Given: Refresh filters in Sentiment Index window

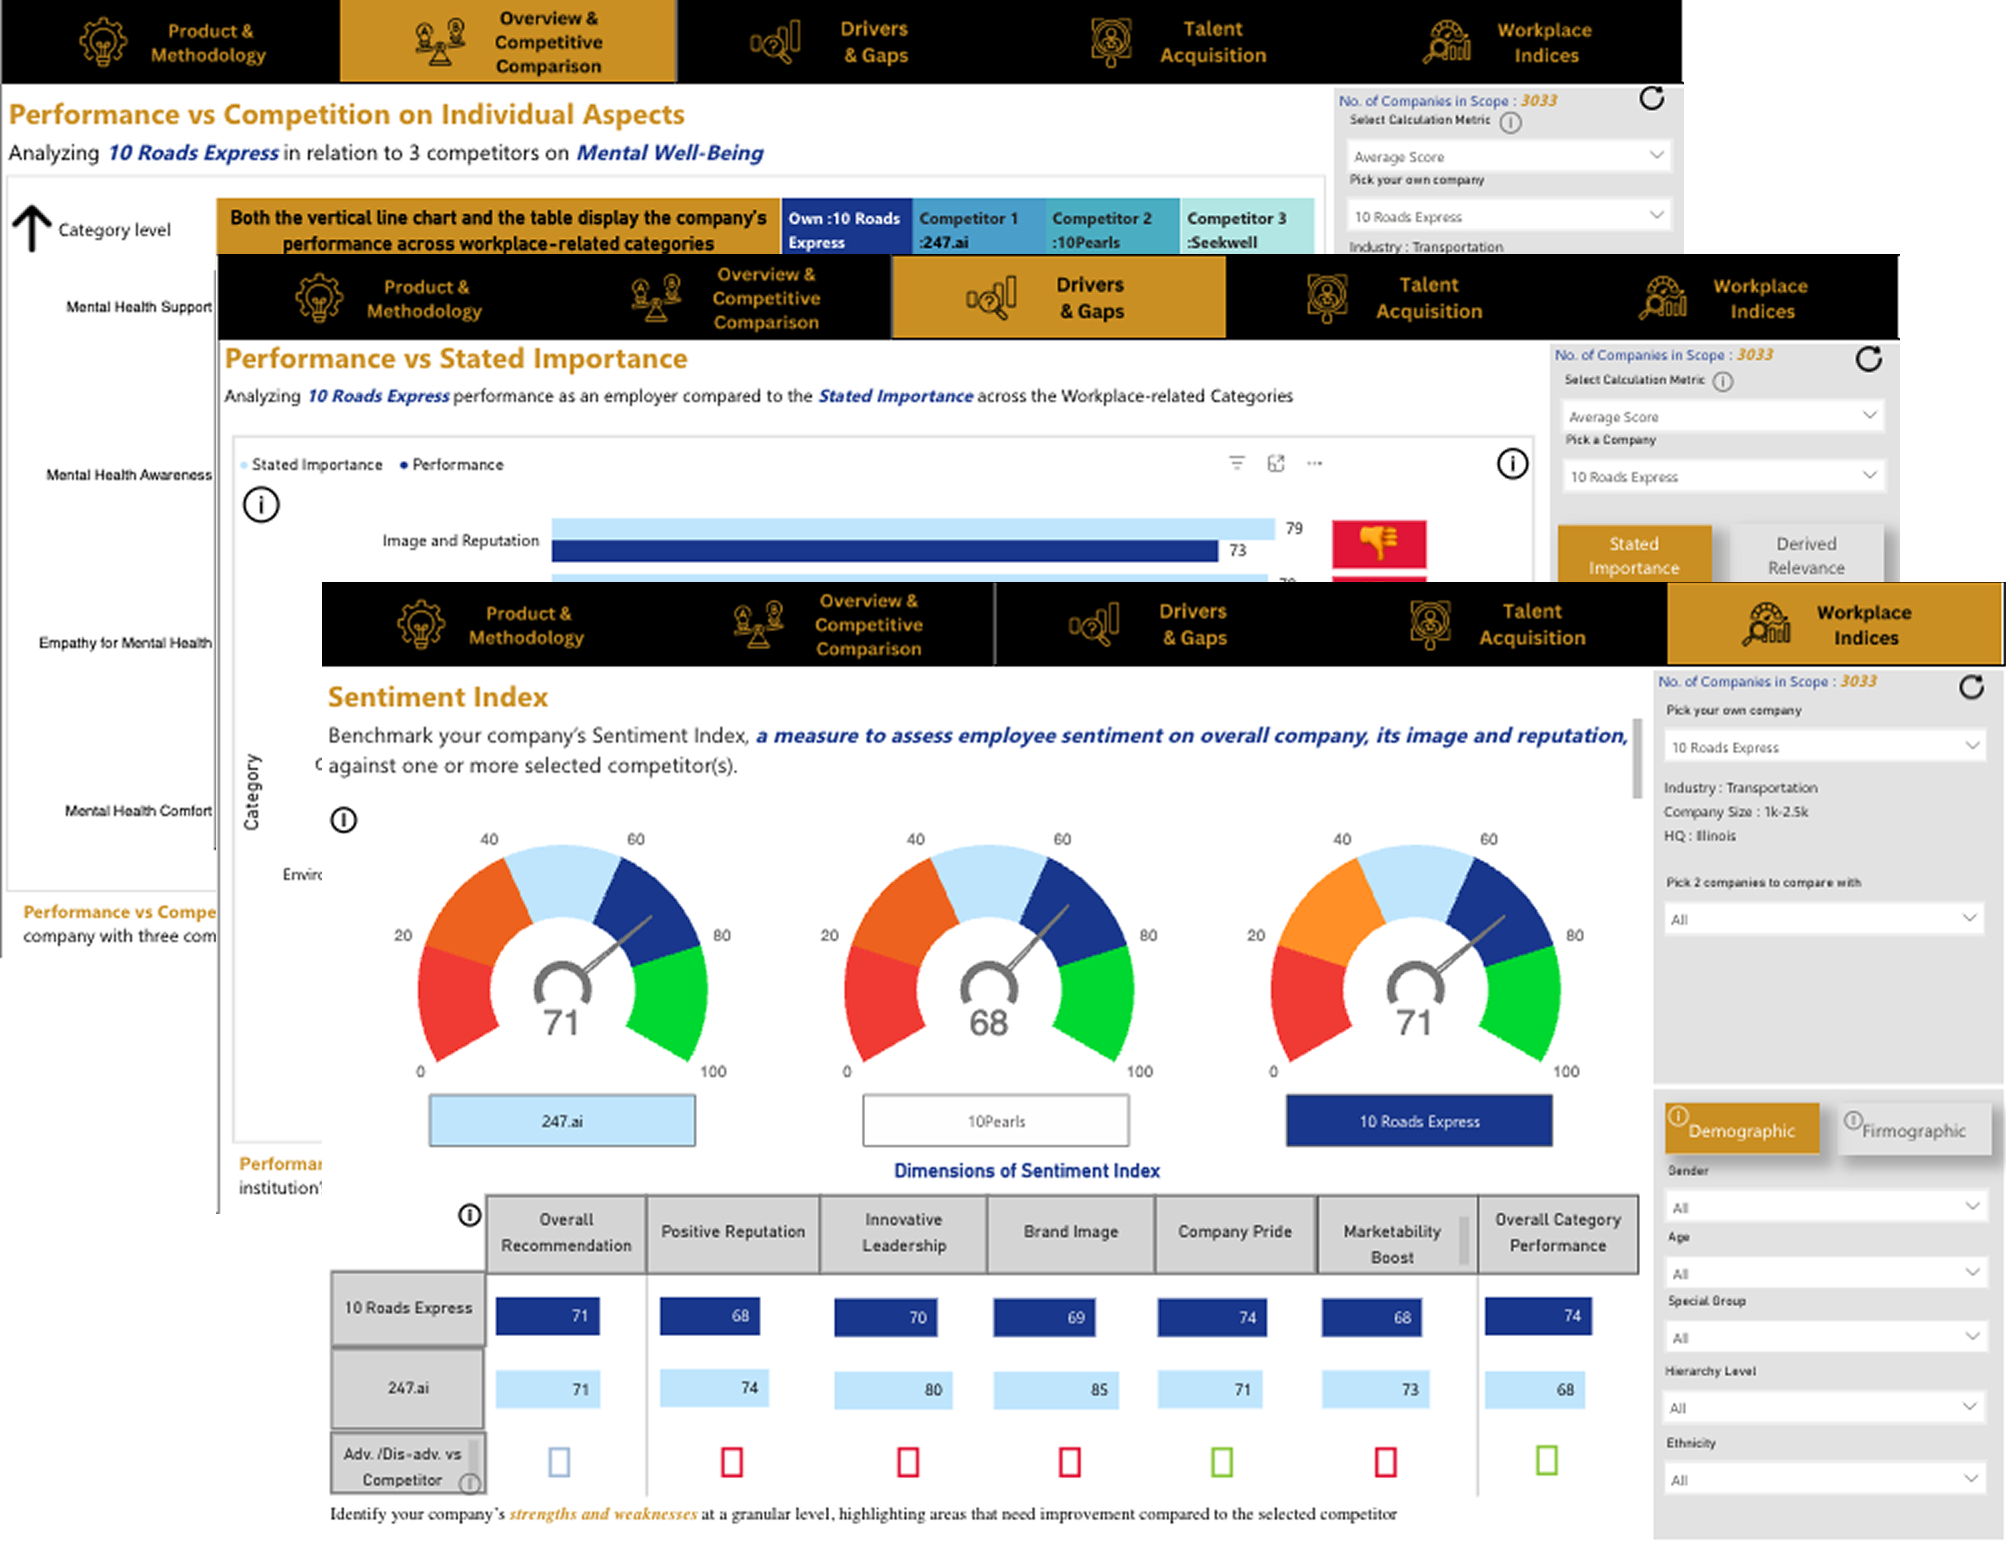Looking at the screenshot, I should pos(1971,687).
